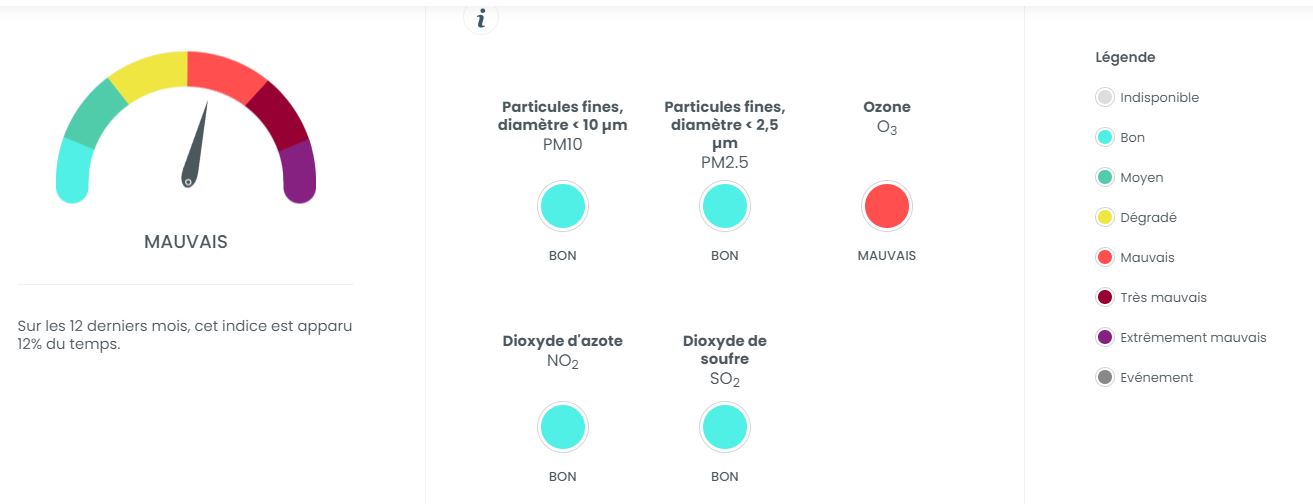
Task: Click the Extrêmement mauvais purple dot
Action: (x=1105, y=338)
